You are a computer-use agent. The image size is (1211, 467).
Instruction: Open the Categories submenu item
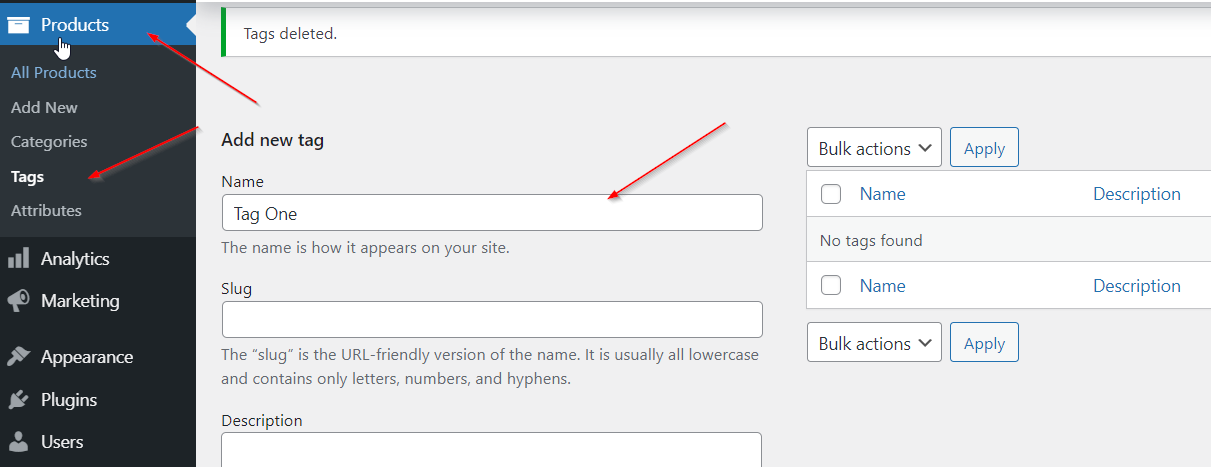point(49,142)
